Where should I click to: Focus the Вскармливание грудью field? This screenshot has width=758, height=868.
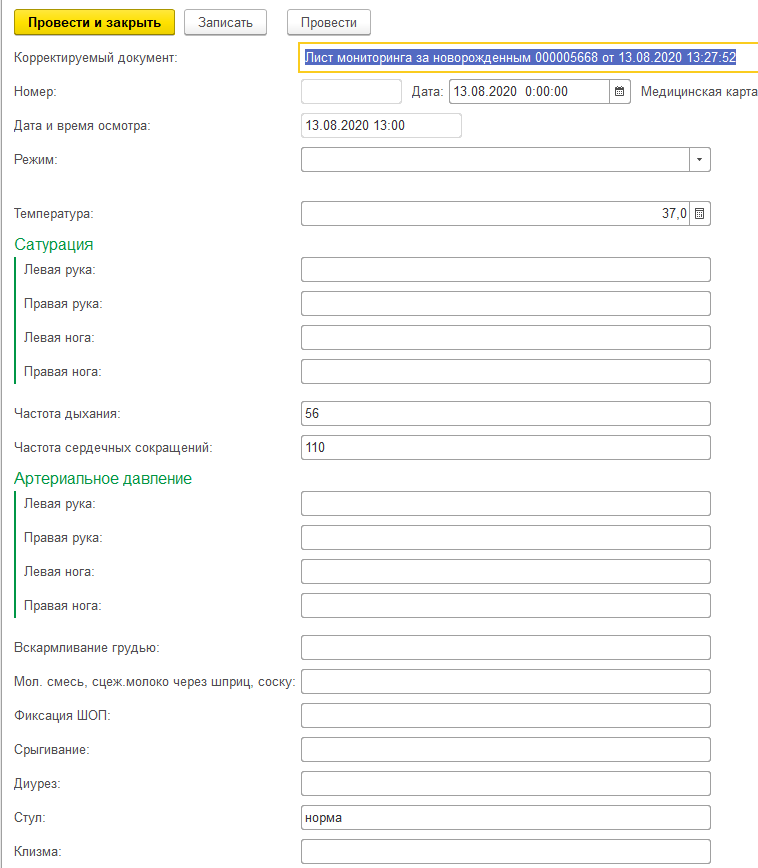(505, 648)
